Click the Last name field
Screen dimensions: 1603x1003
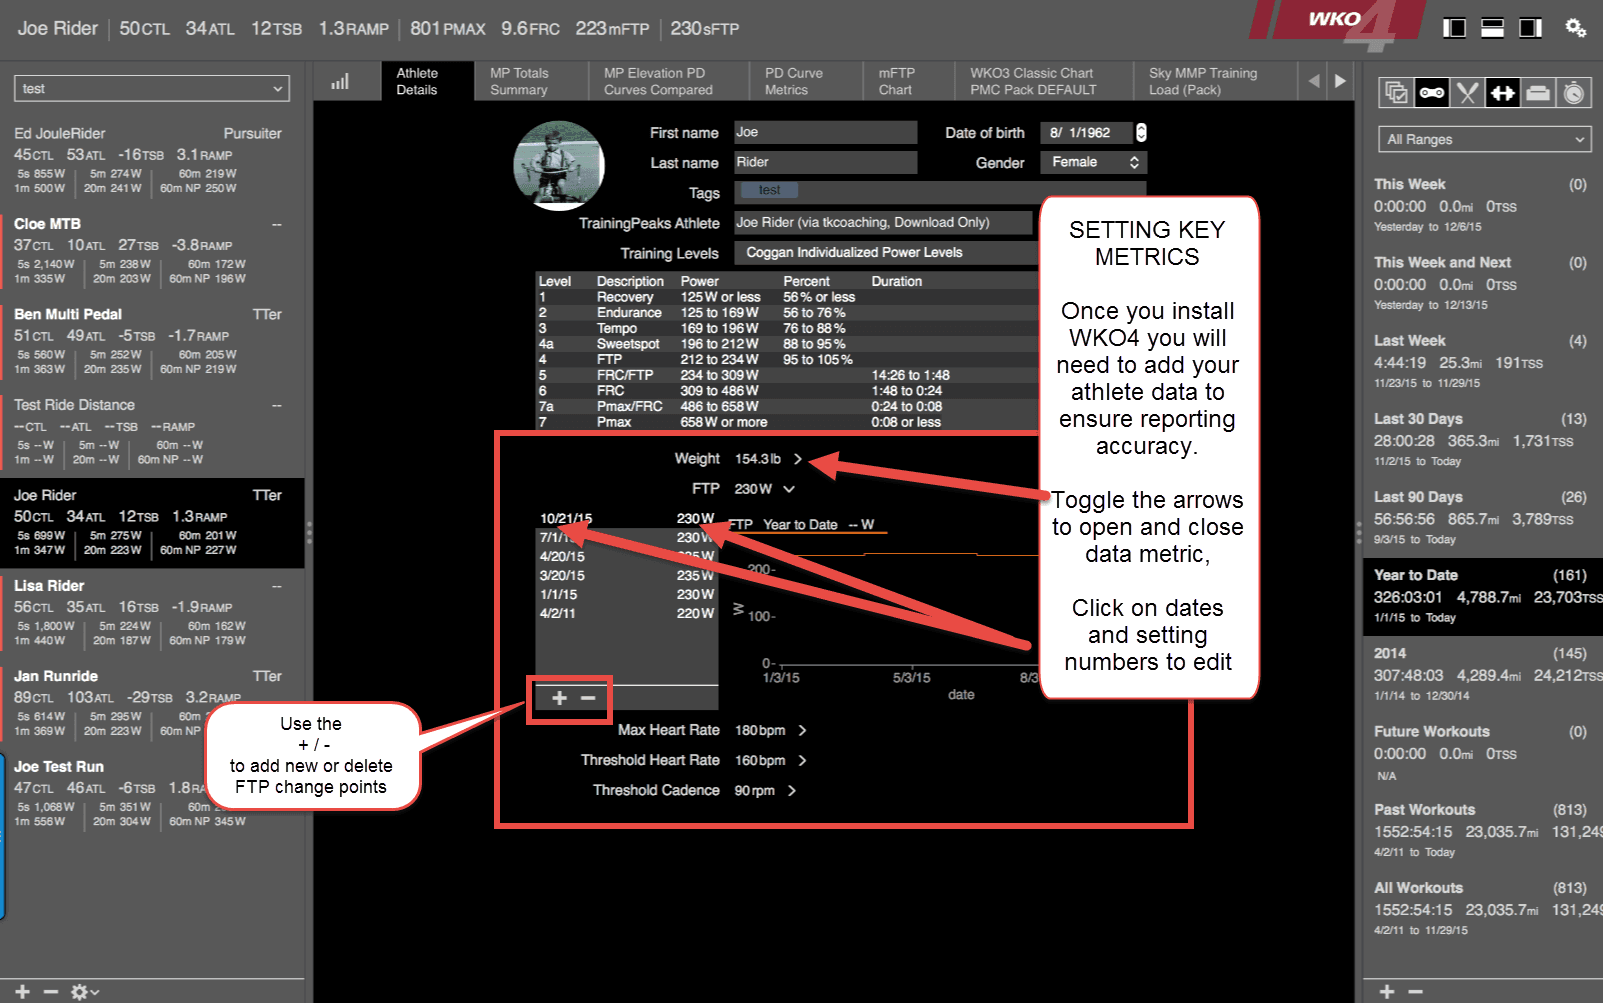[826, 162]
